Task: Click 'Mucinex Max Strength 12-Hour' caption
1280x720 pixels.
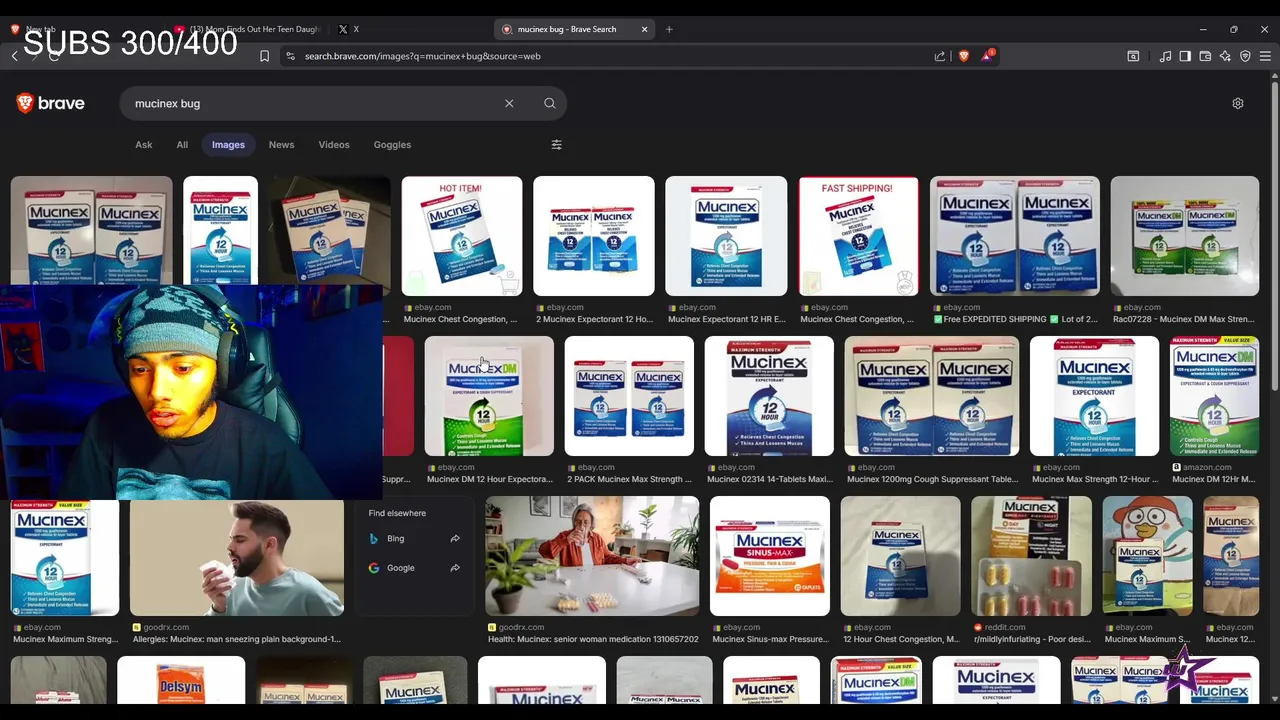Action: point(1094,479)
